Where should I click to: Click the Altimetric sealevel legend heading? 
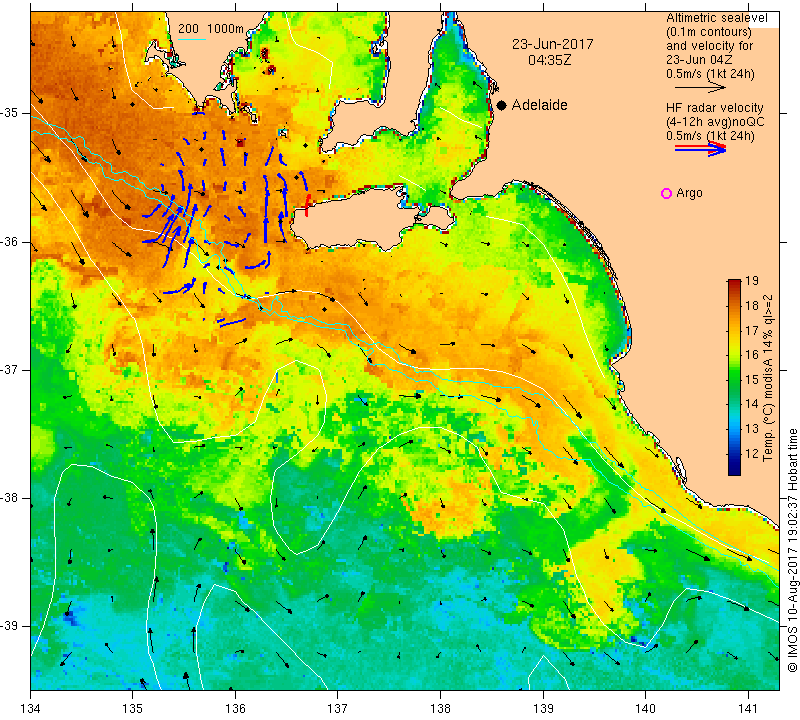tap(717, 18)
